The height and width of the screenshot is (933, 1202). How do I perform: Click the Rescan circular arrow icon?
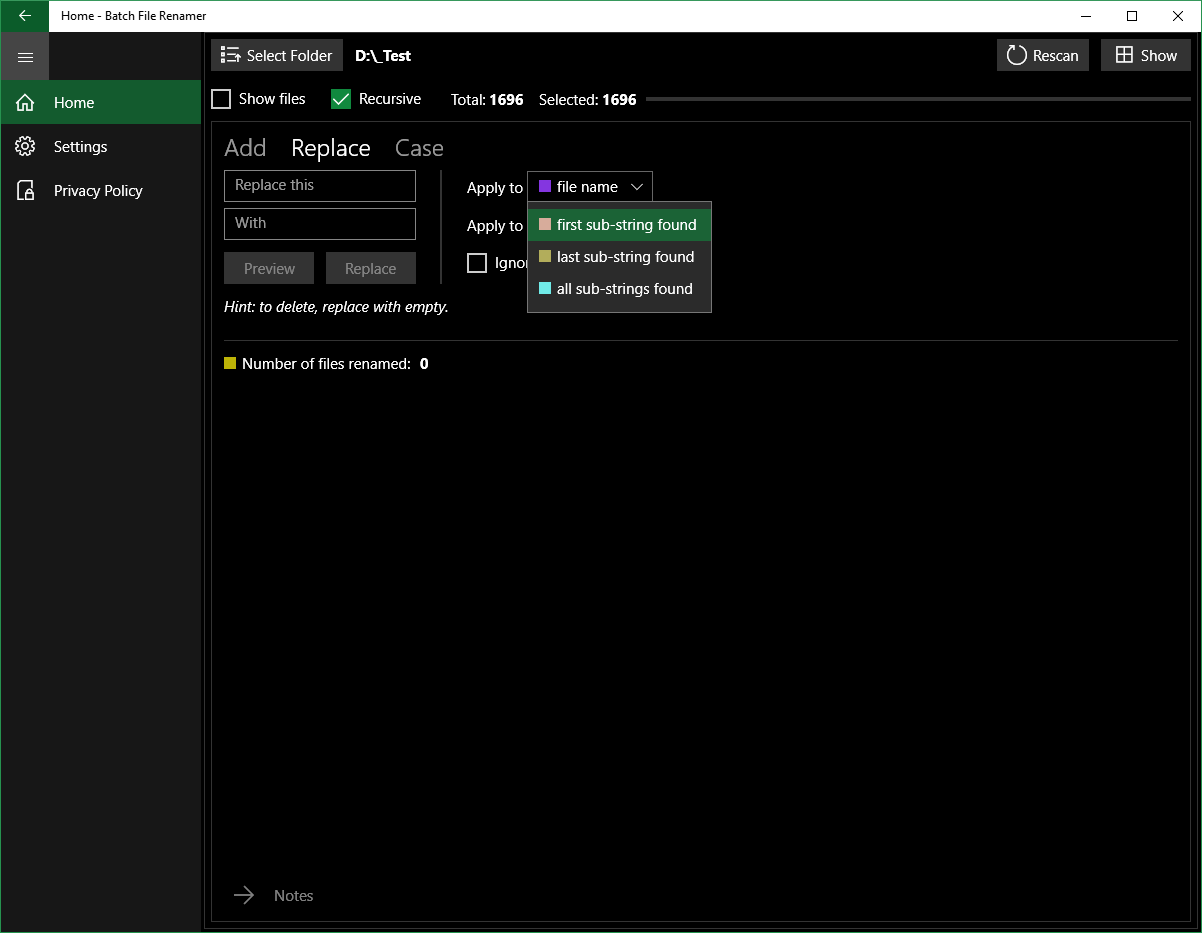coord(1017,56)
